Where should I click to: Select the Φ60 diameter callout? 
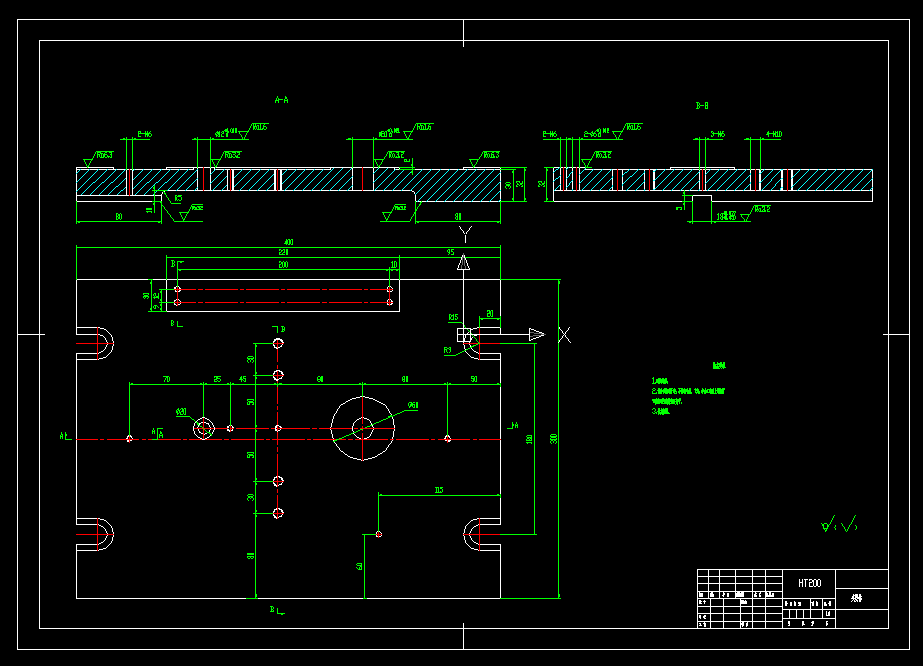[413, 405]
